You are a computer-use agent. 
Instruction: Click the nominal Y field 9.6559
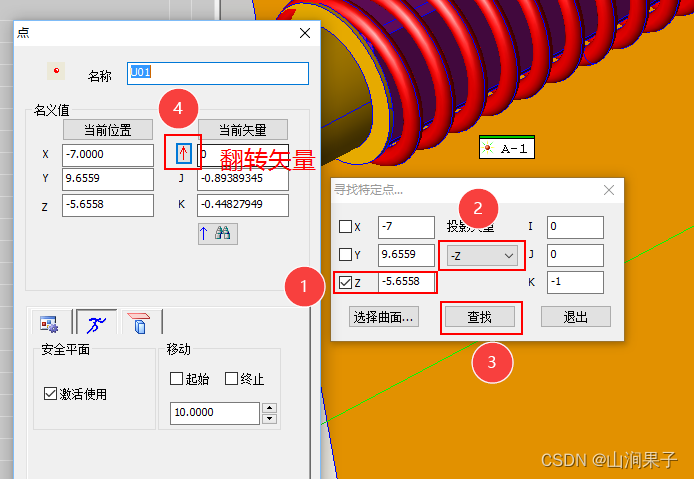click(x=108, y=179)
